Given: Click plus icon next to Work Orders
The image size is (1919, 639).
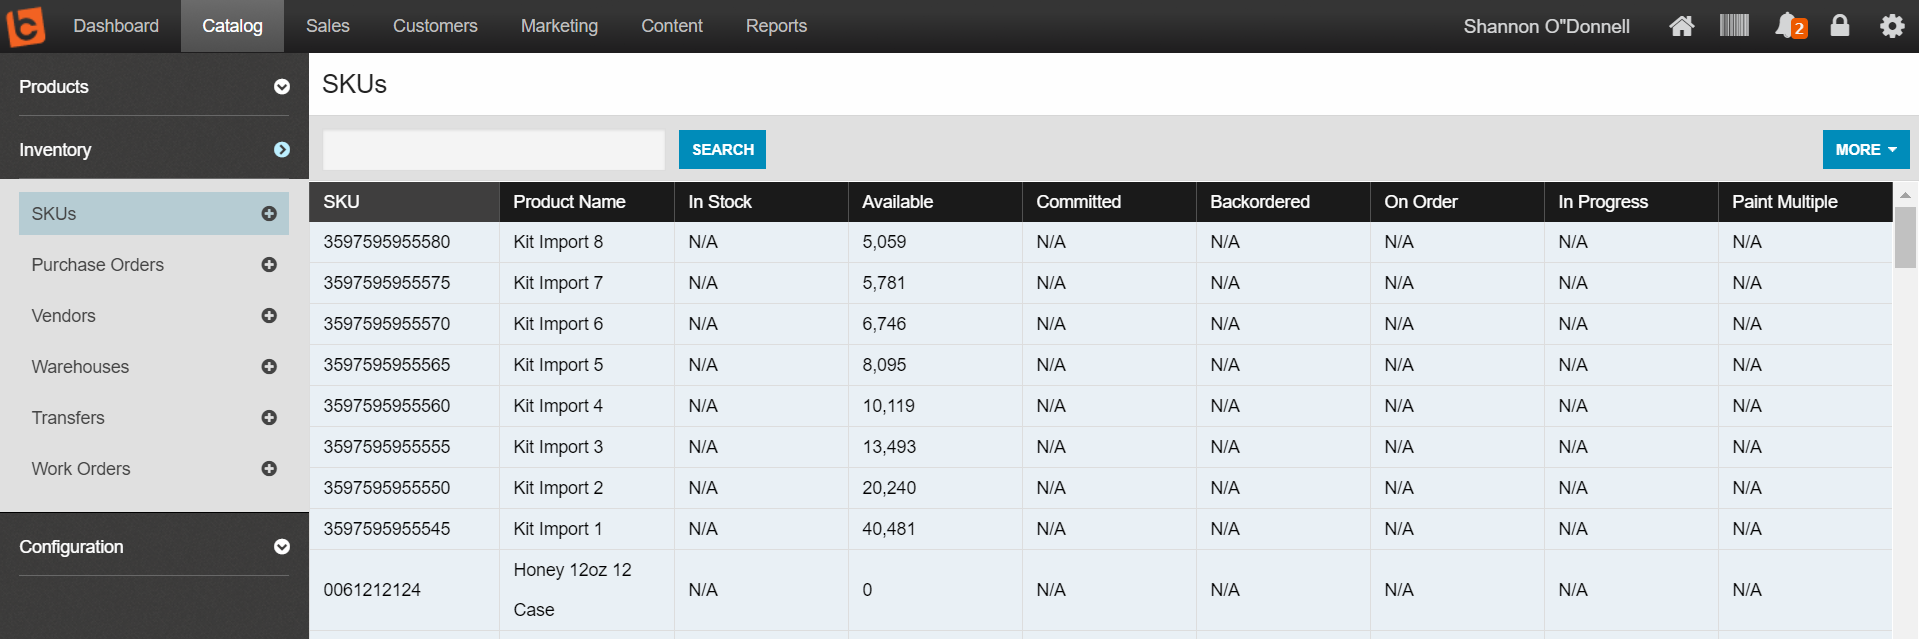Looking at the screenshot, I should coord(269,469).
